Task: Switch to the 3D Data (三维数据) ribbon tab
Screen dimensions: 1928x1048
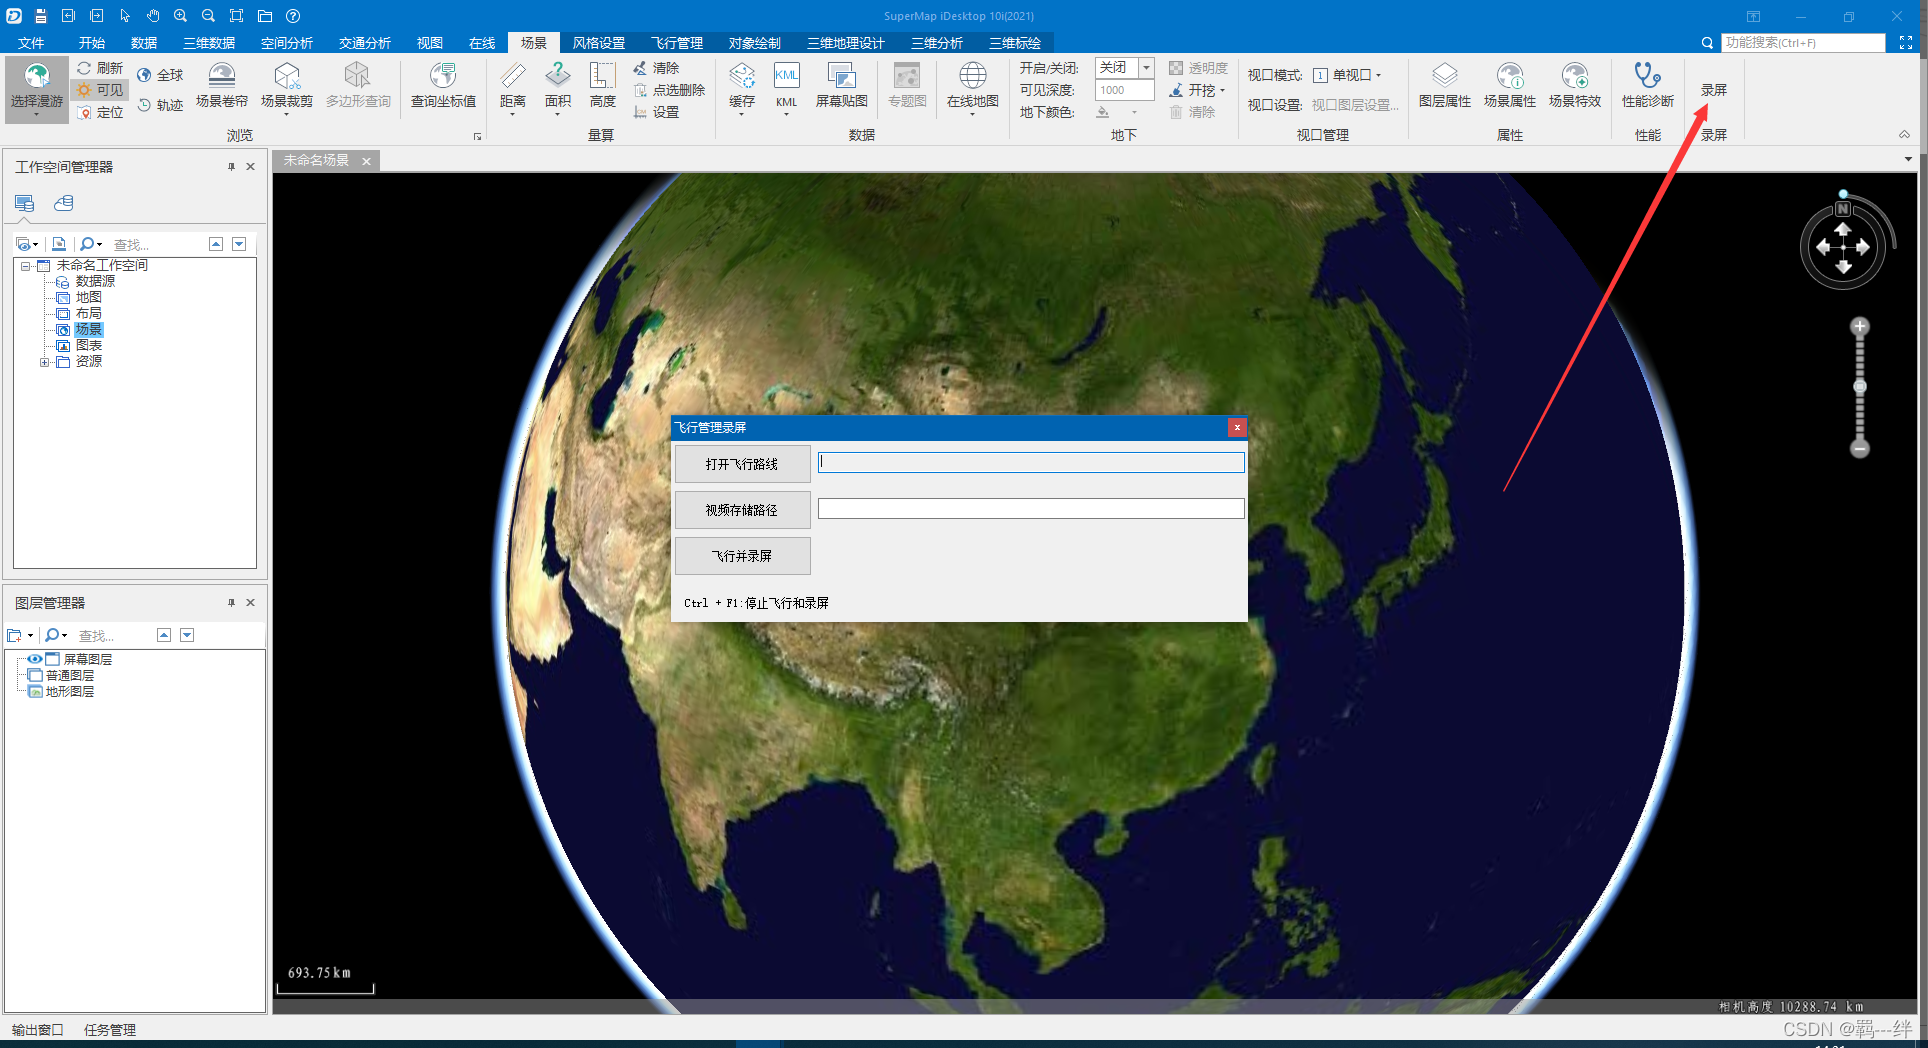Action: click(209, 43)
